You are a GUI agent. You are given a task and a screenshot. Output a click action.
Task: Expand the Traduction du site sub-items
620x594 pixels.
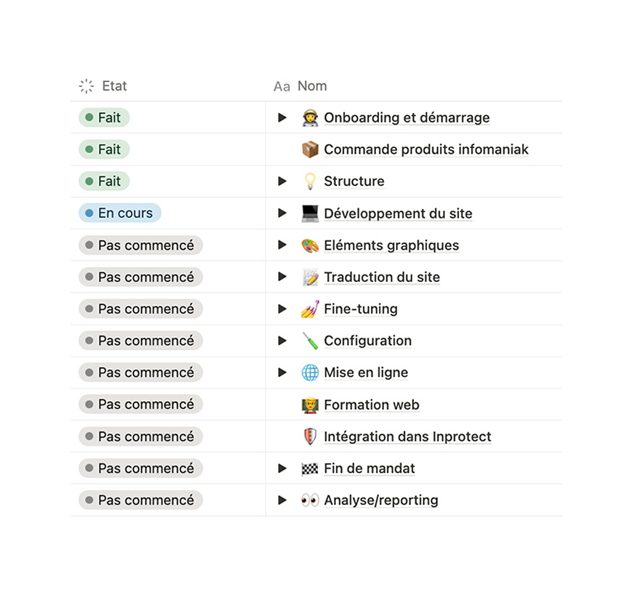[282, 276]
